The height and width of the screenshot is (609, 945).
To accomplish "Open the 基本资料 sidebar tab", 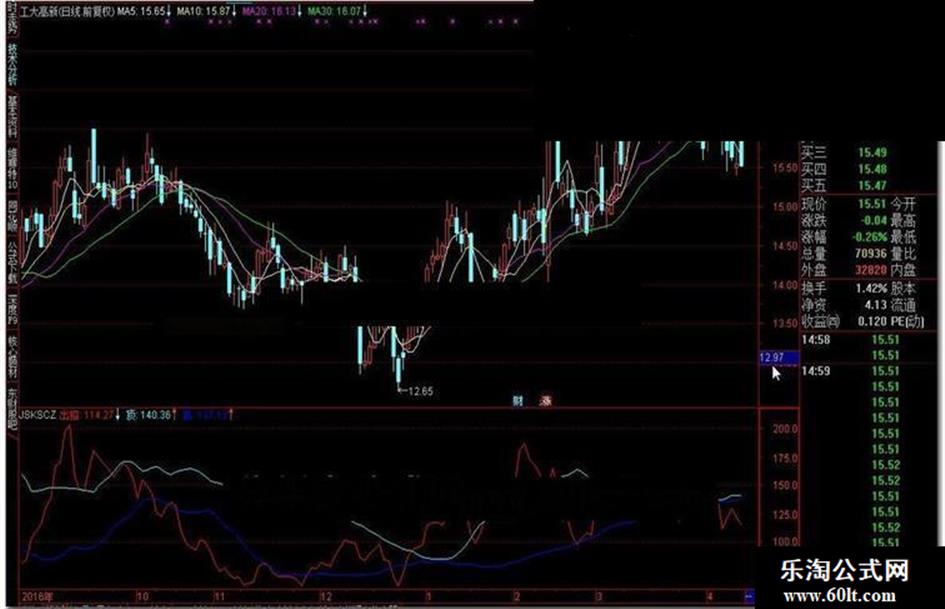I will click(x=13, y=116).
